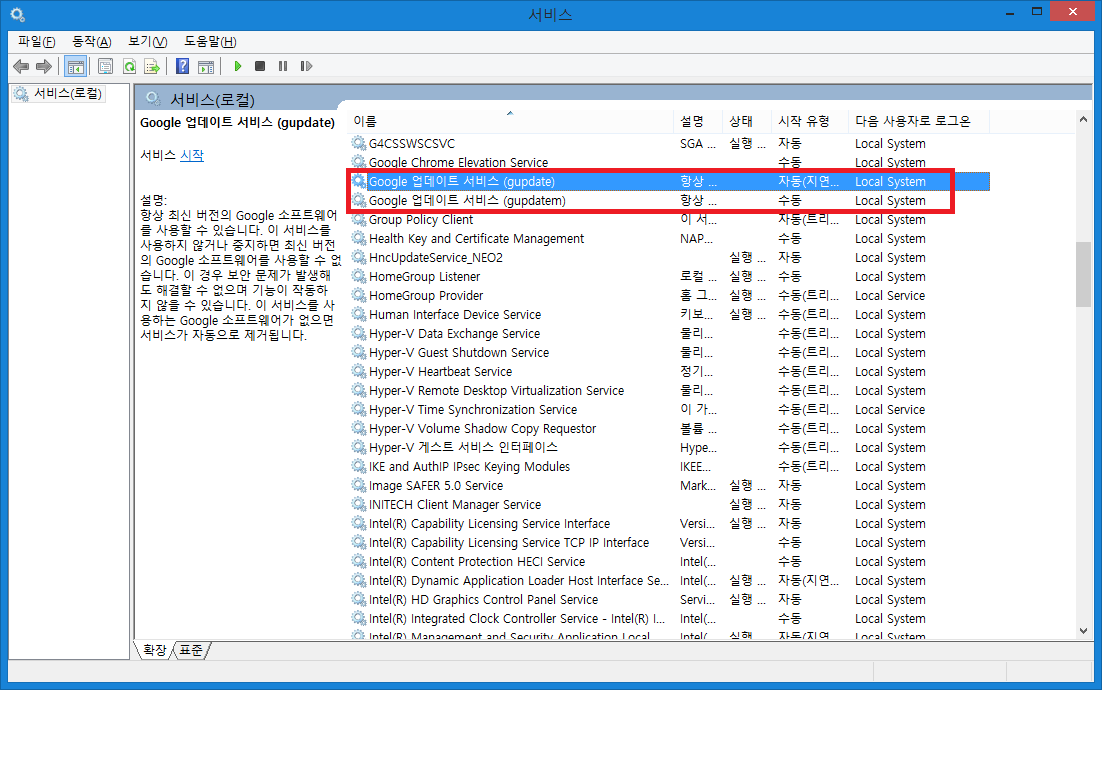Open the blue Help toolbar icon
The width and height of the screenshot is (1102, 770).
pos(183,66)
